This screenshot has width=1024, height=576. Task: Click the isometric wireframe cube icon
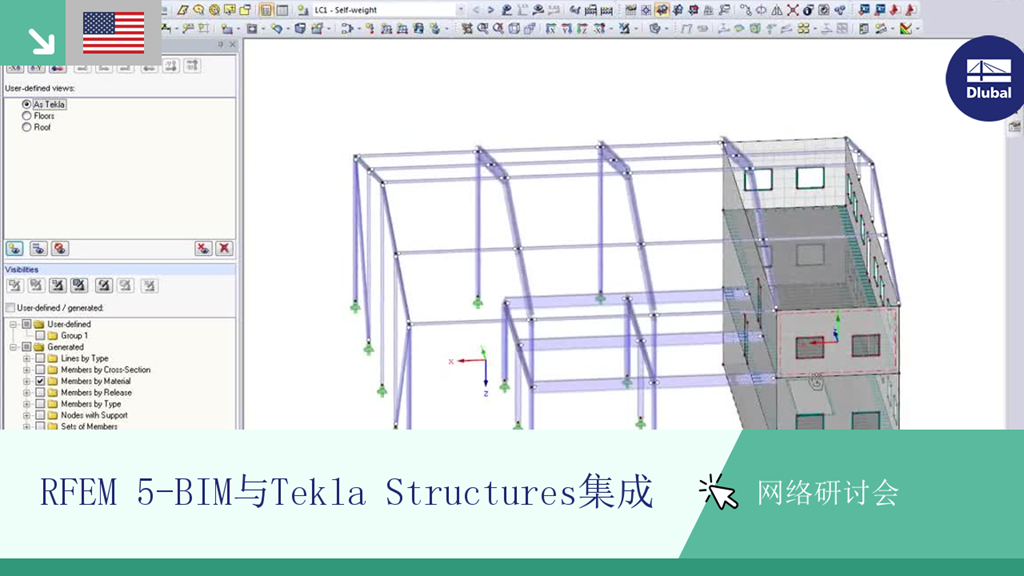pyautogui.click(x=513, y=28)
